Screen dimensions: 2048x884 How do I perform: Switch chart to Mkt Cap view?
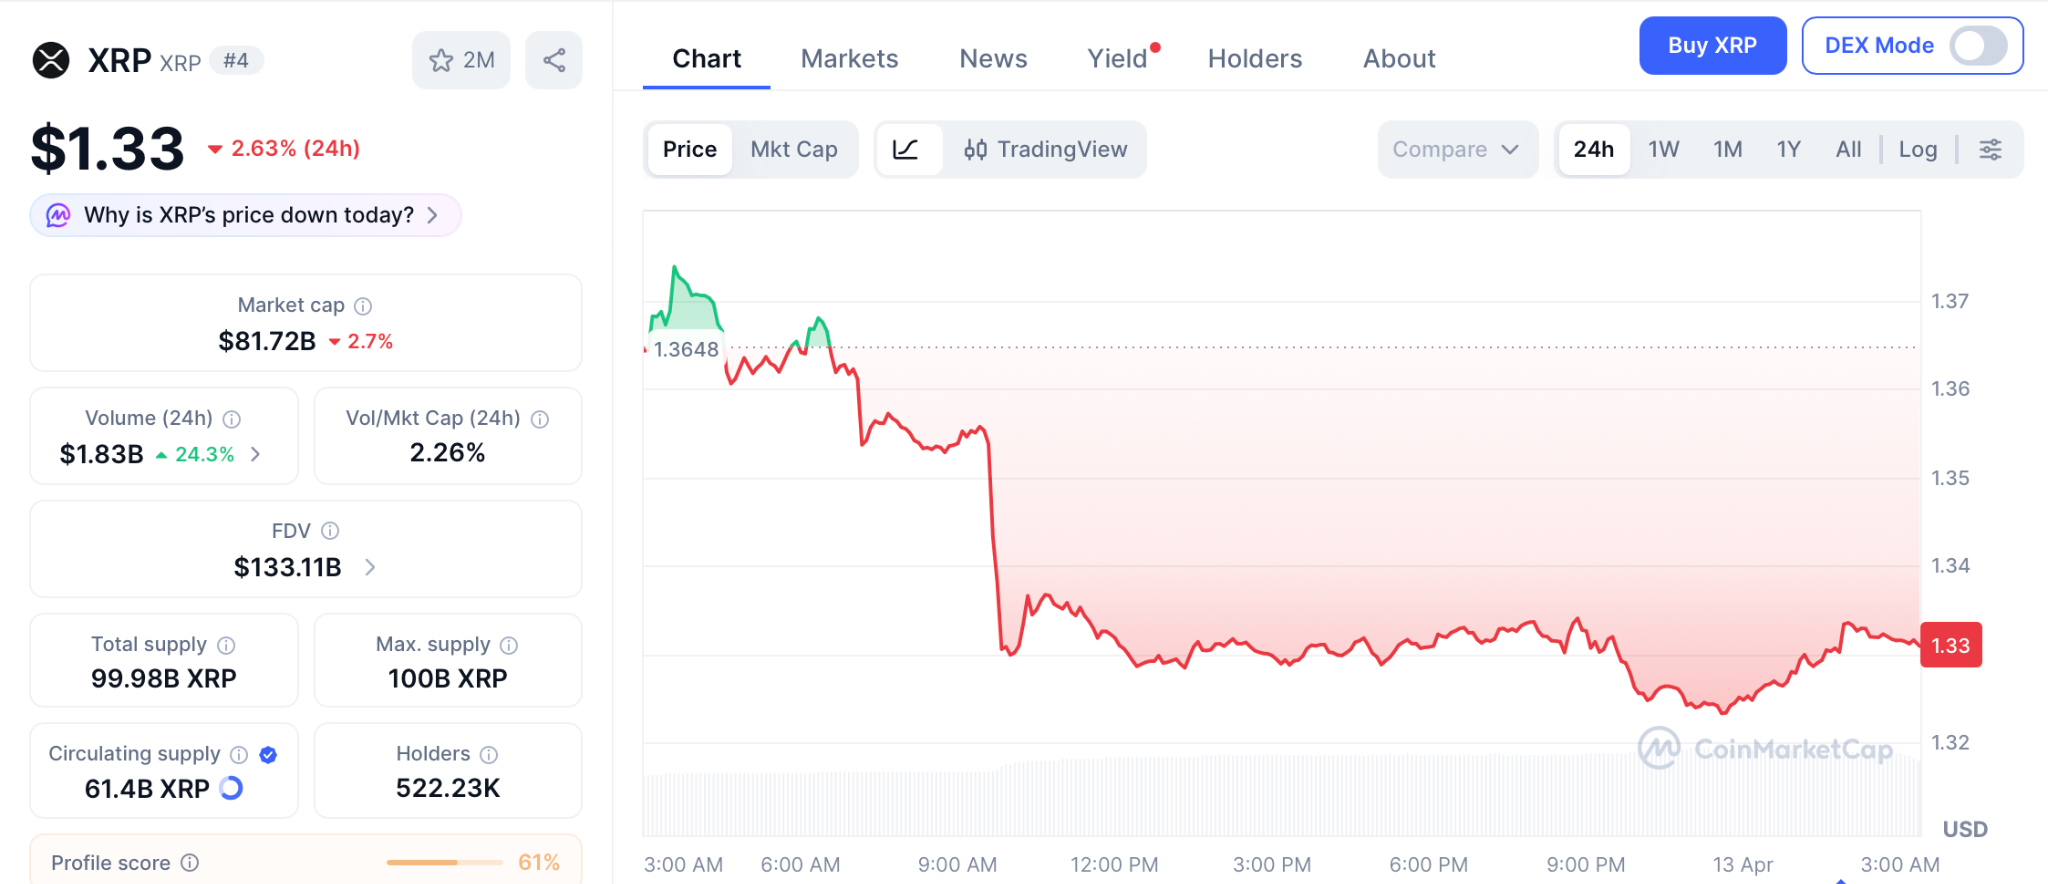tap(794, 149)
